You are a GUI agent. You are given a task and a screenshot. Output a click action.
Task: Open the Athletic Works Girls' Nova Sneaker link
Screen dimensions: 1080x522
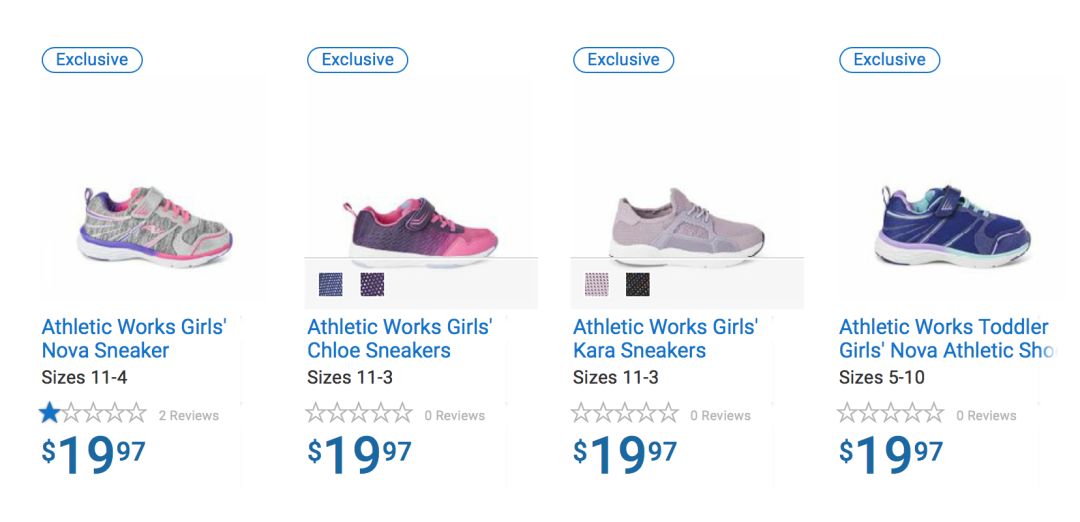(x=134, y=338)
